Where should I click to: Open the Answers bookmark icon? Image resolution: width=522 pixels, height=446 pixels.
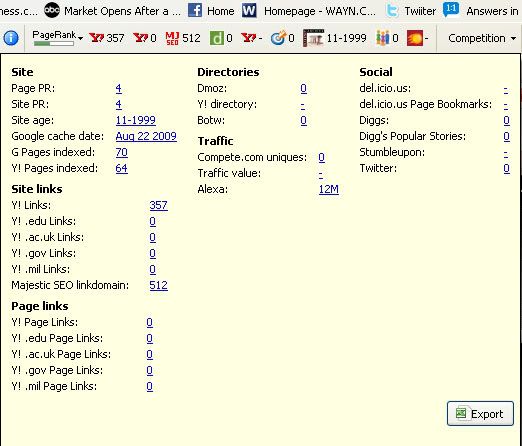[451, 10]
